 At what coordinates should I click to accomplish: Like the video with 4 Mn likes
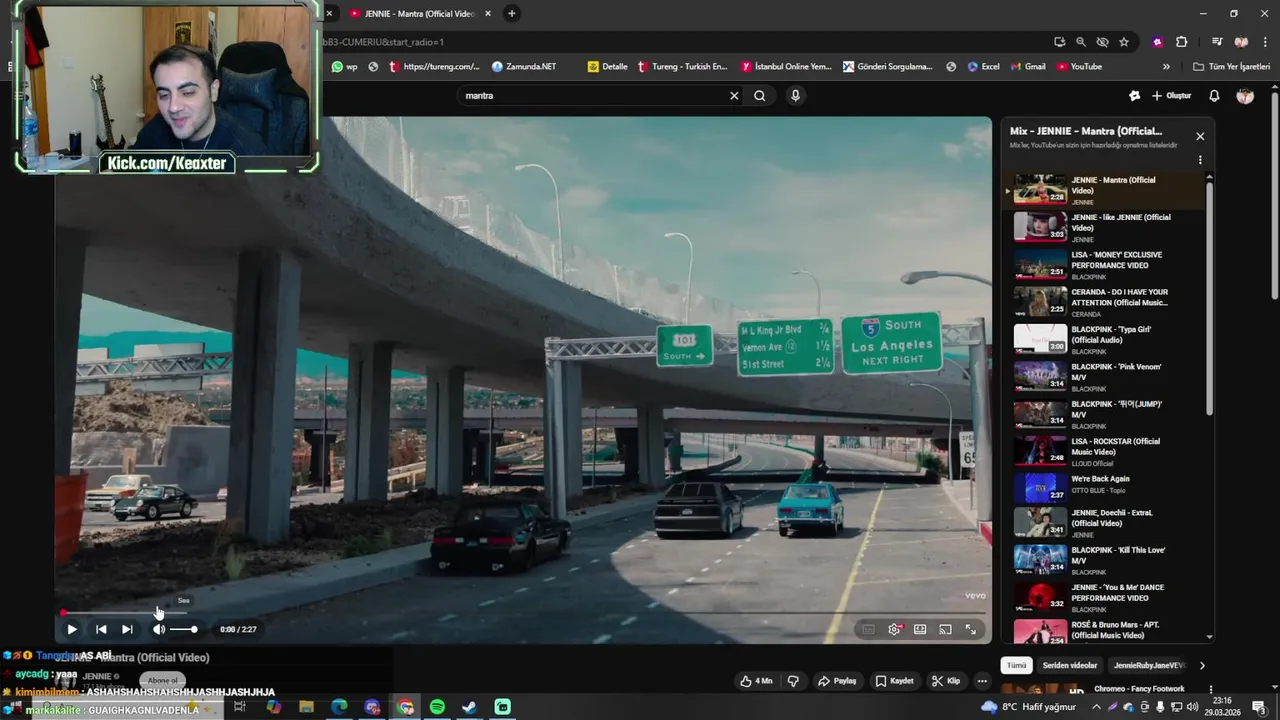(x=756, y=681)
